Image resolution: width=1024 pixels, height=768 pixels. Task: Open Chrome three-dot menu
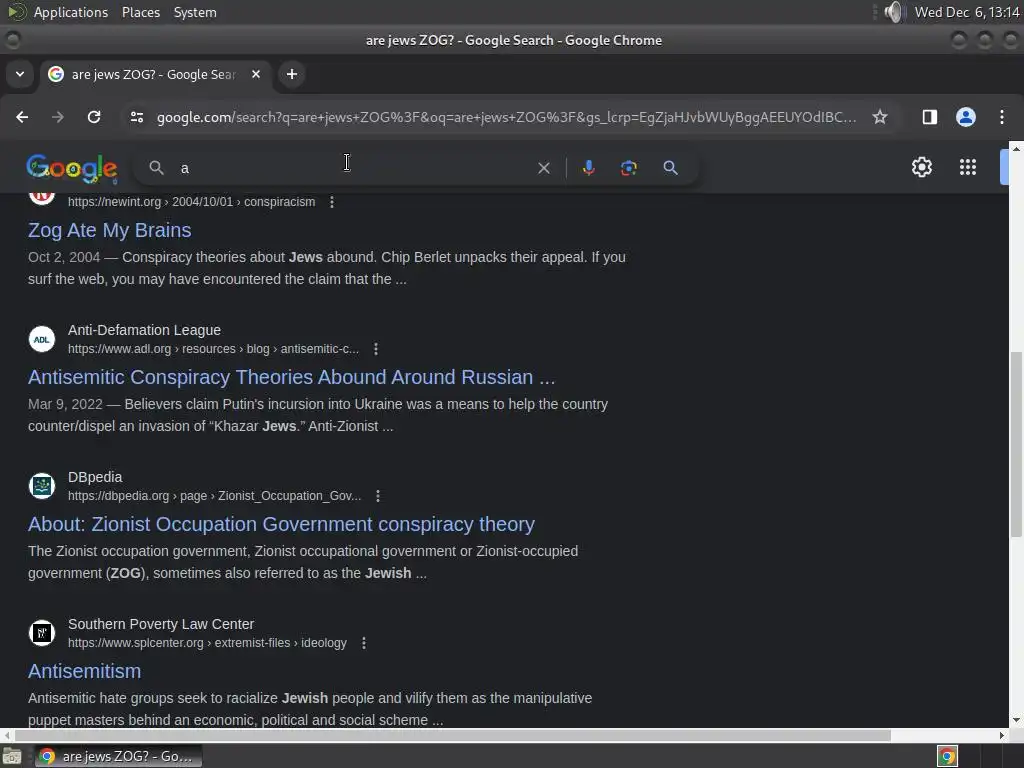[x=1002, y=117]
